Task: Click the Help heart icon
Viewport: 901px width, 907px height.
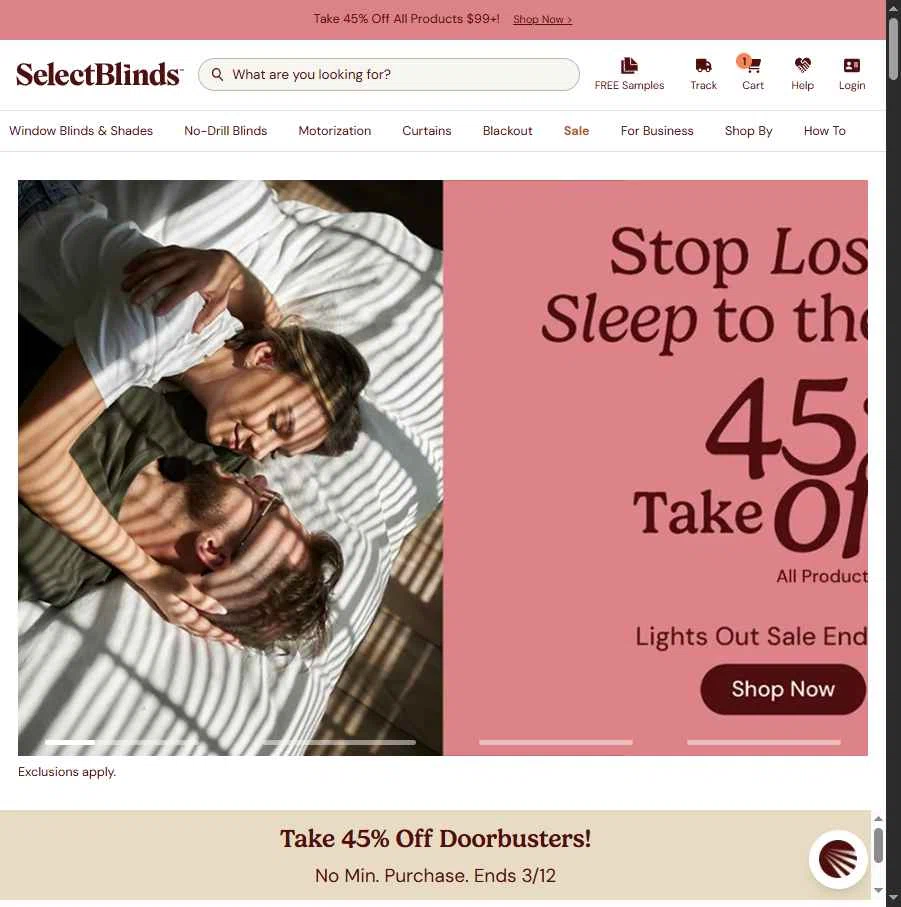Action: point(802,65)
